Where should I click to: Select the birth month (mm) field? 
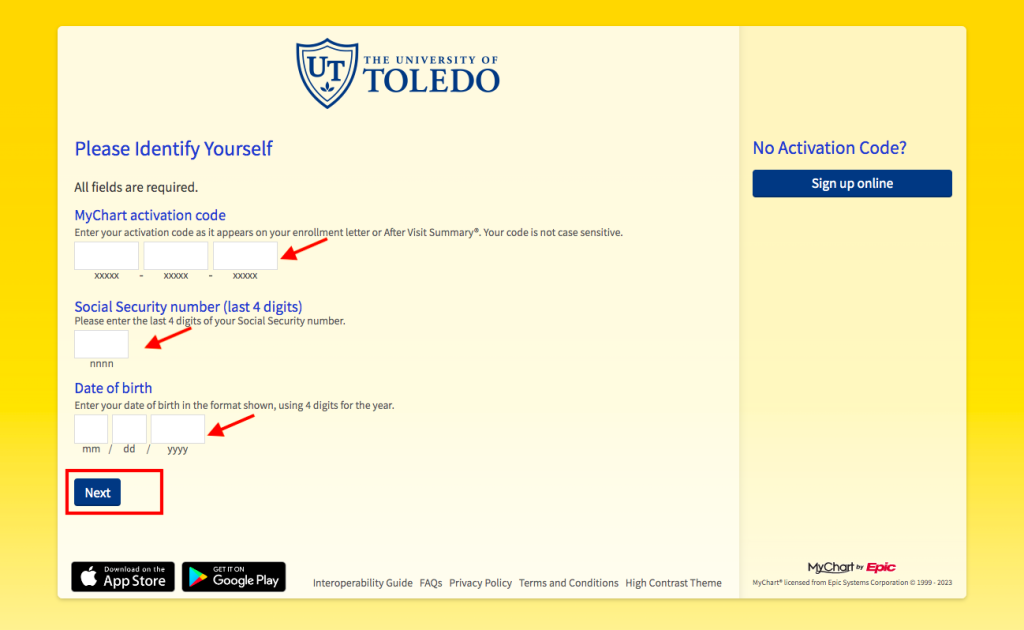tap(91, 429)
